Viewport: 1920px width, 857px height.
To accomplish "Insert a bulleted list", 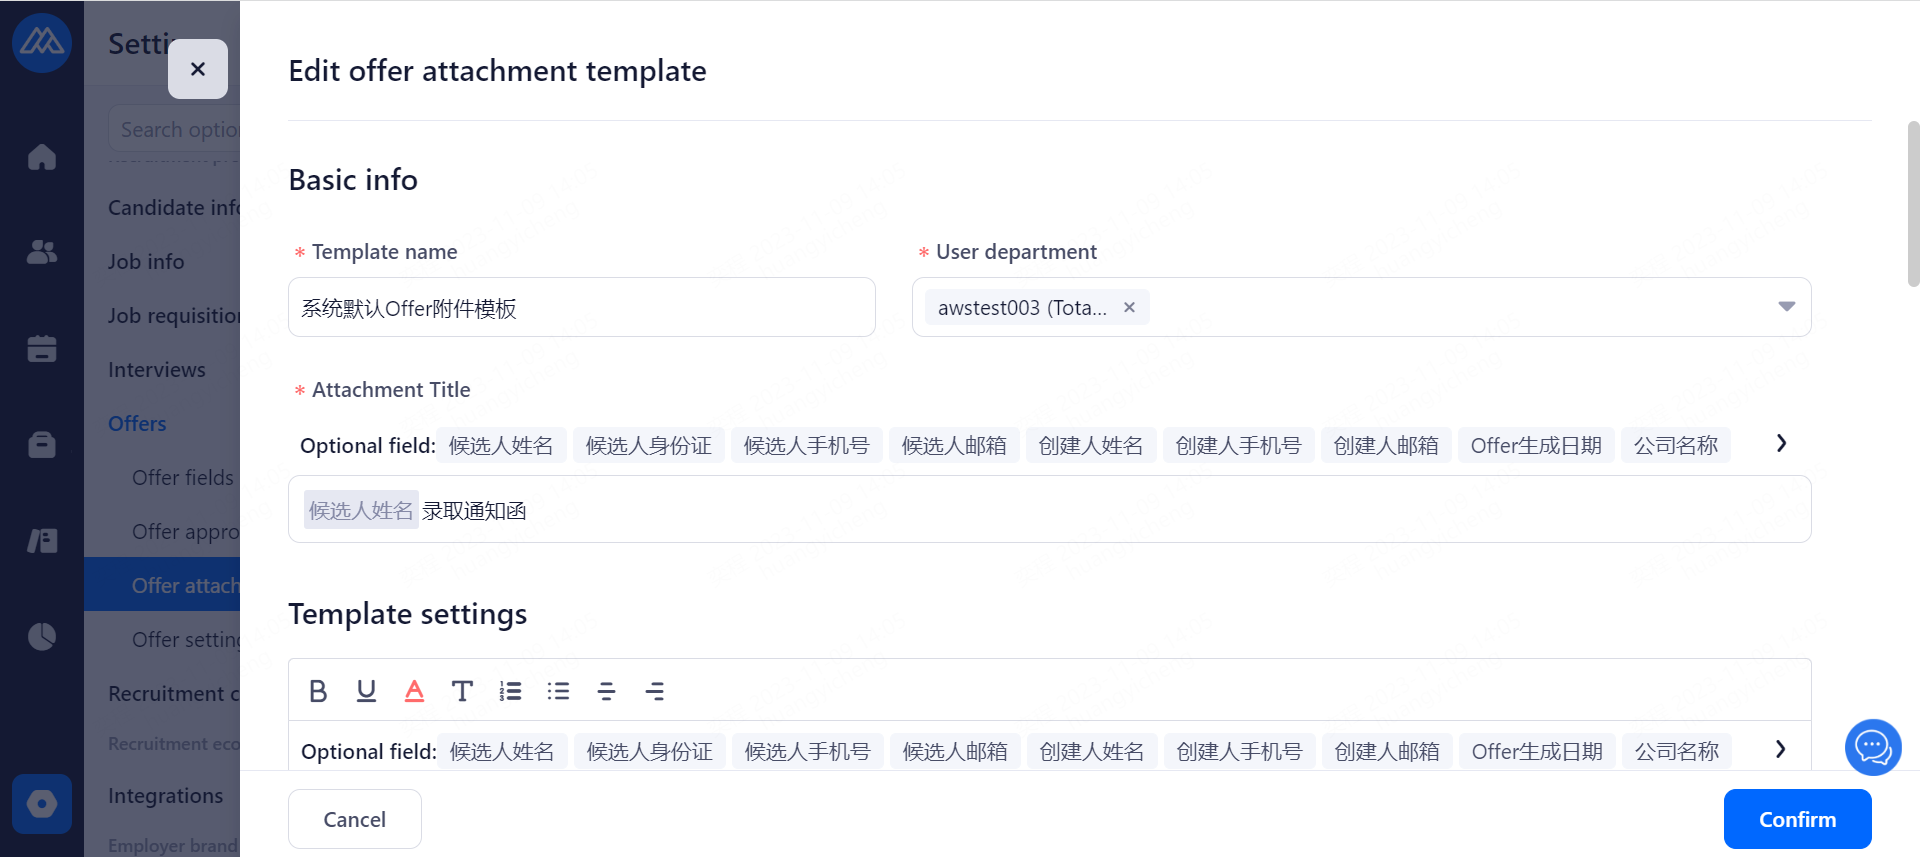I will click(x=558, y=691).
